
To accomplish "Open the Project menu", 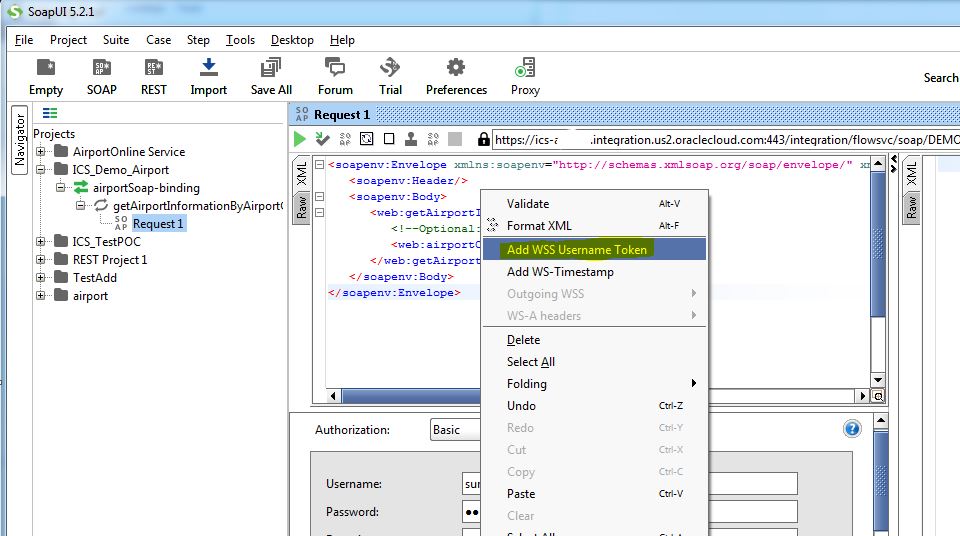I will click(x=68, y=40).
